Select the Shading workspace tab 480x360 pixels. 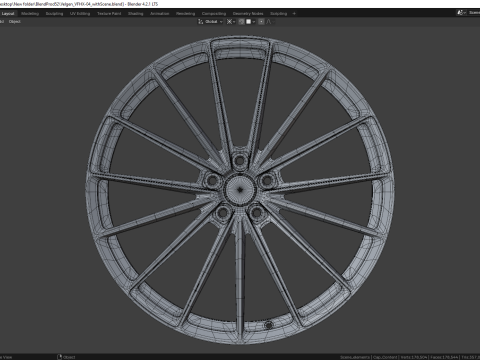(136, 14)
